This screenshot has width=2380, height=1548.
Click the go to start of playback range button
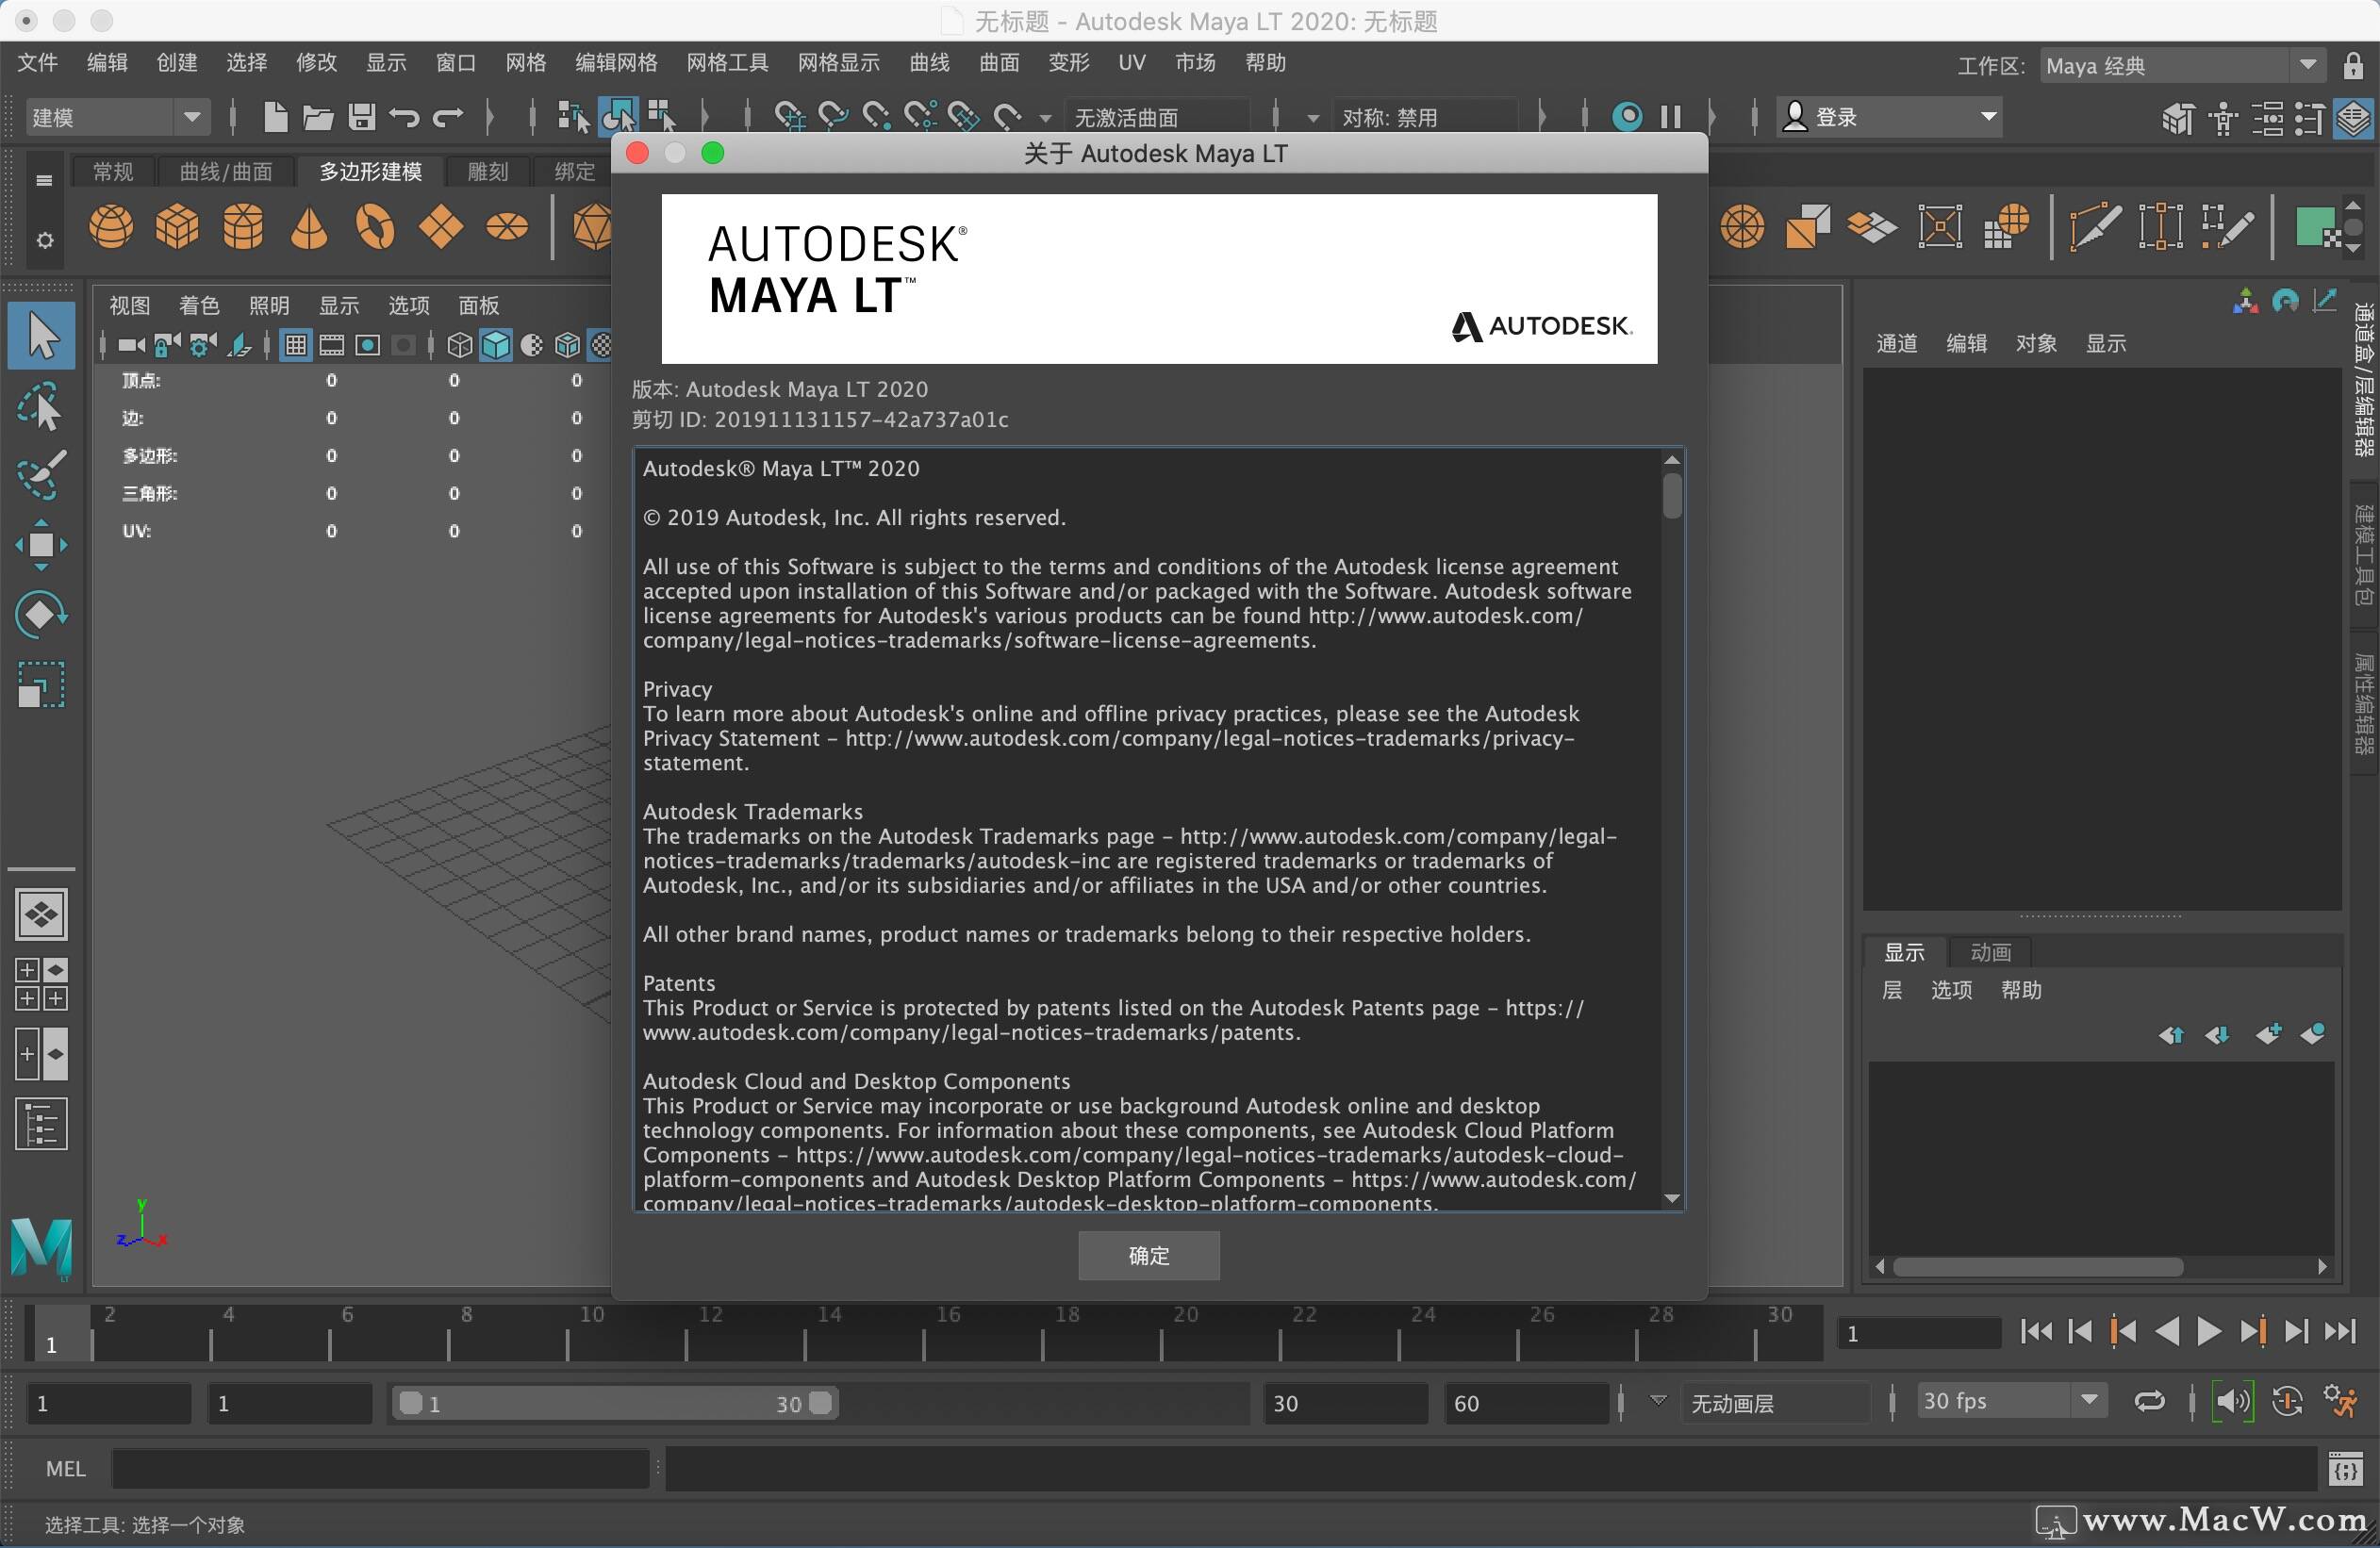[x=2037, y=1331]
